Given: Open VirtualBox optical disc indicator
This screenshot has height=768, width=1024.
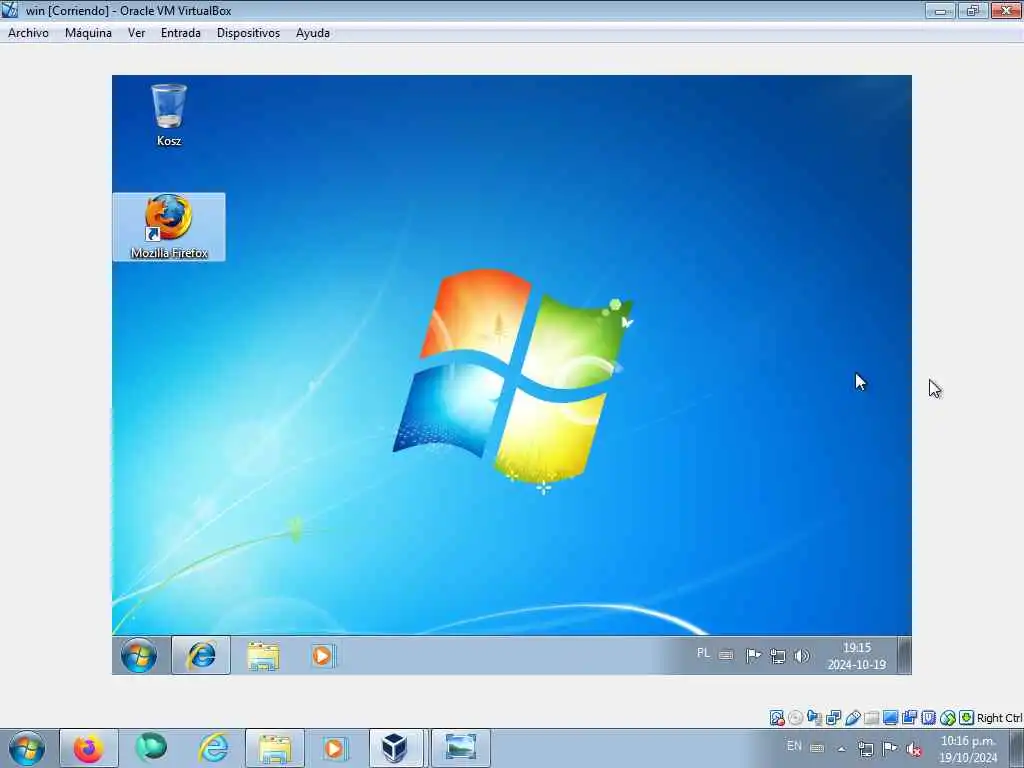Looking at the screenshot, I should click(x=795, y=718).
